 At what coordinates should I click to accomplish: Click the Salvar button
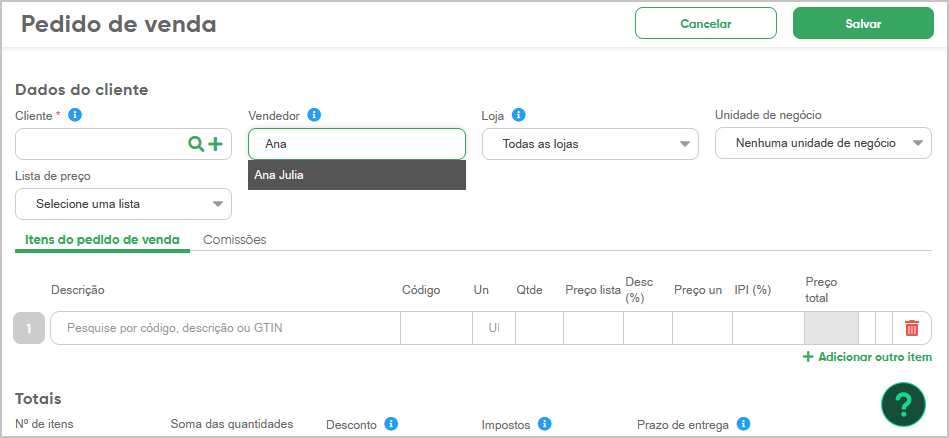tap(863, 24)
